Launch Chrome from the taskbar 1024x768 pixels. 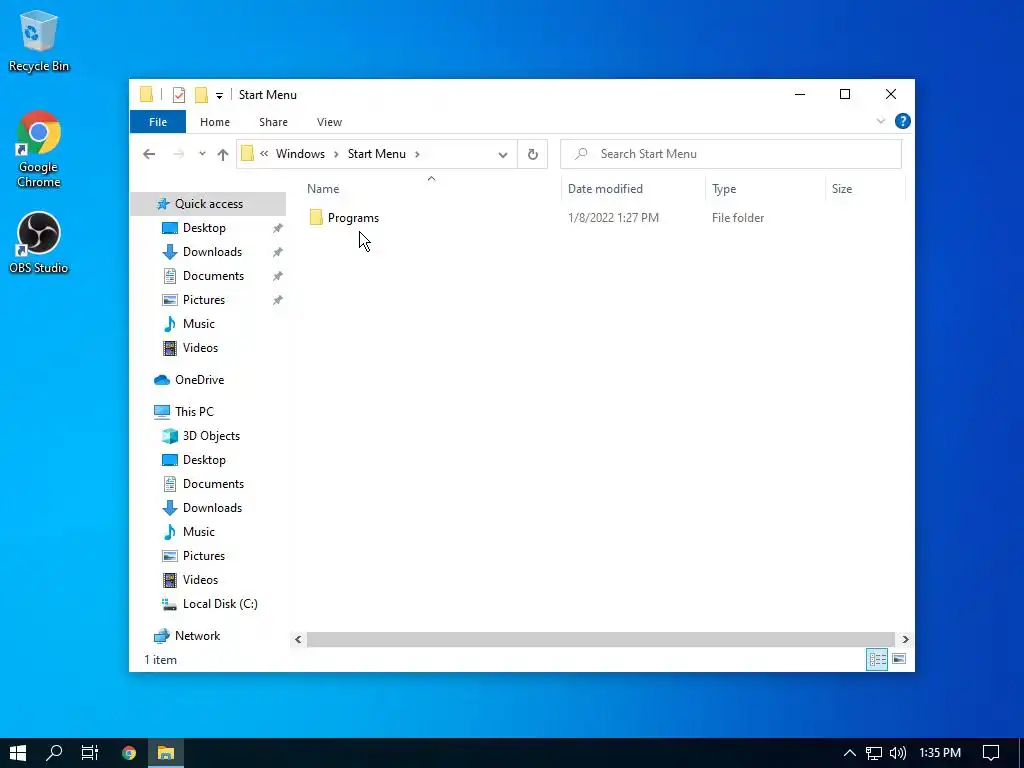pos(129,753)
